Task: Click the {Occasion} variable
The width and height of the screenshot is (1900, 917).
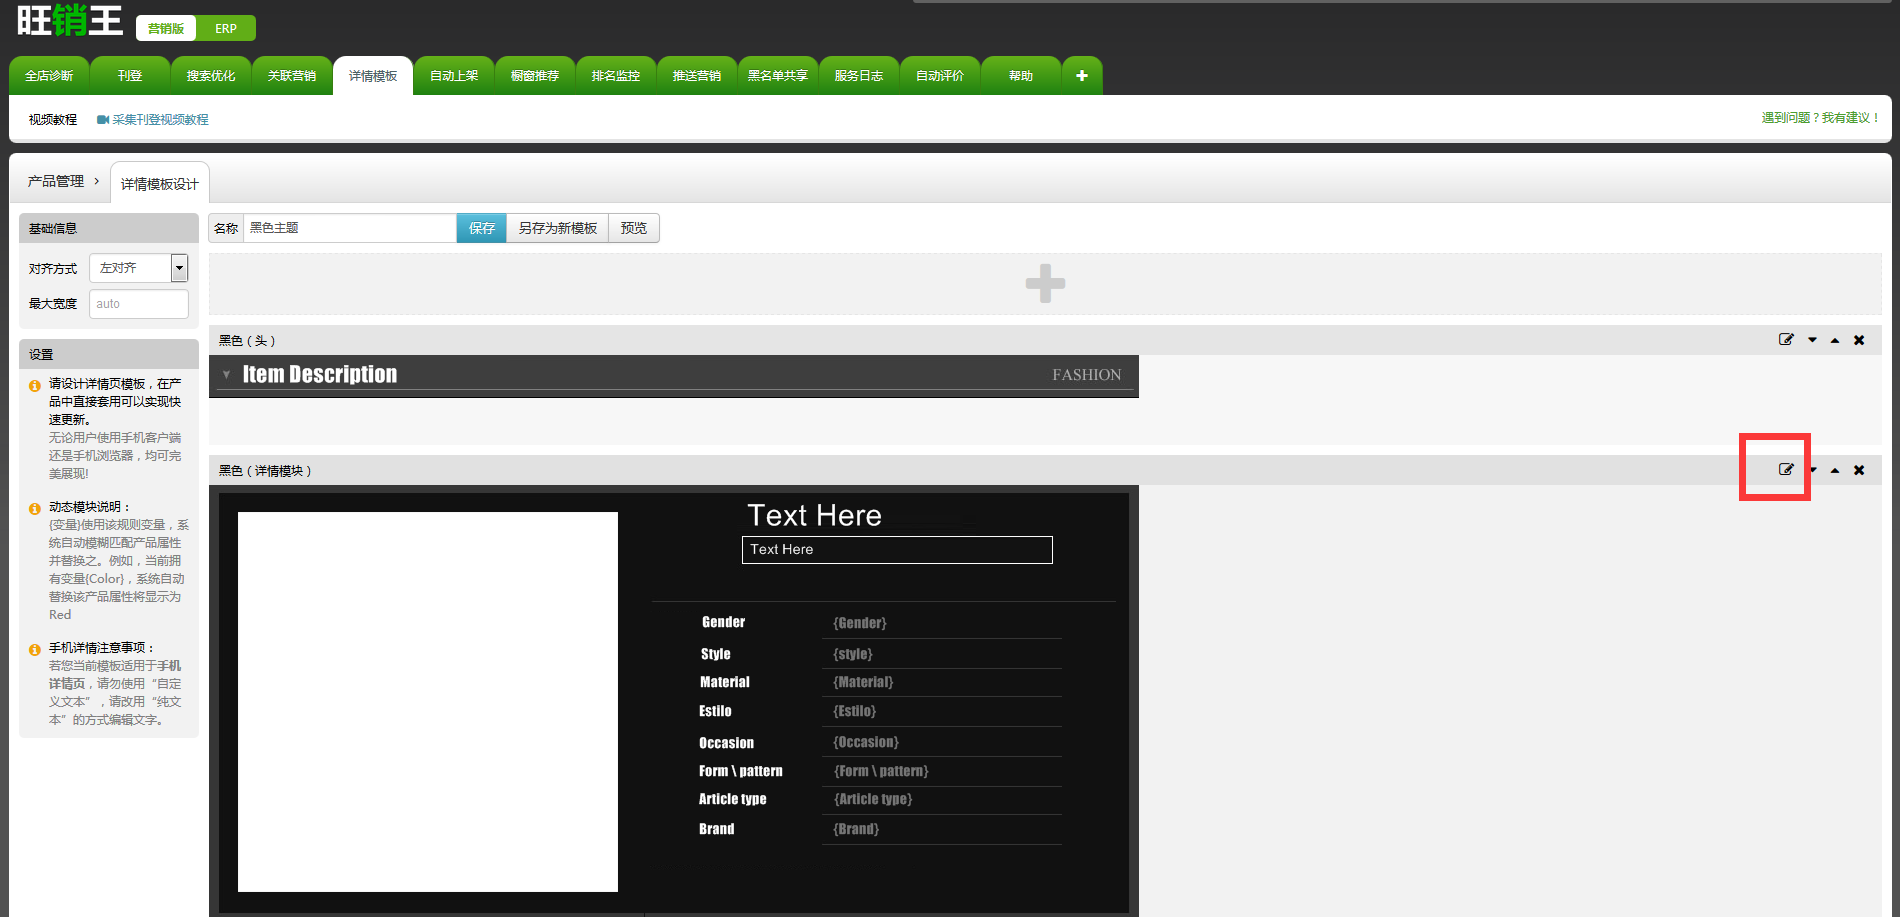Action: coord(866,742)
